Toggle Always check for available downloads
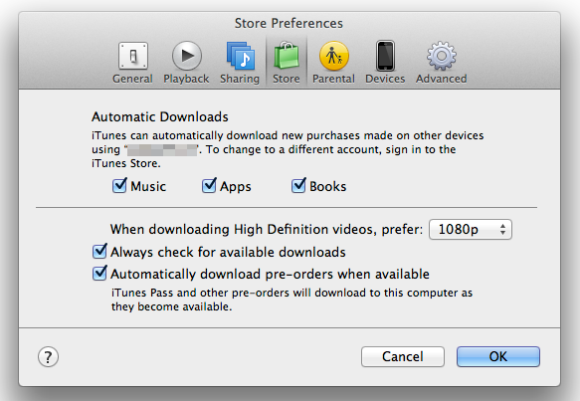 100,251
